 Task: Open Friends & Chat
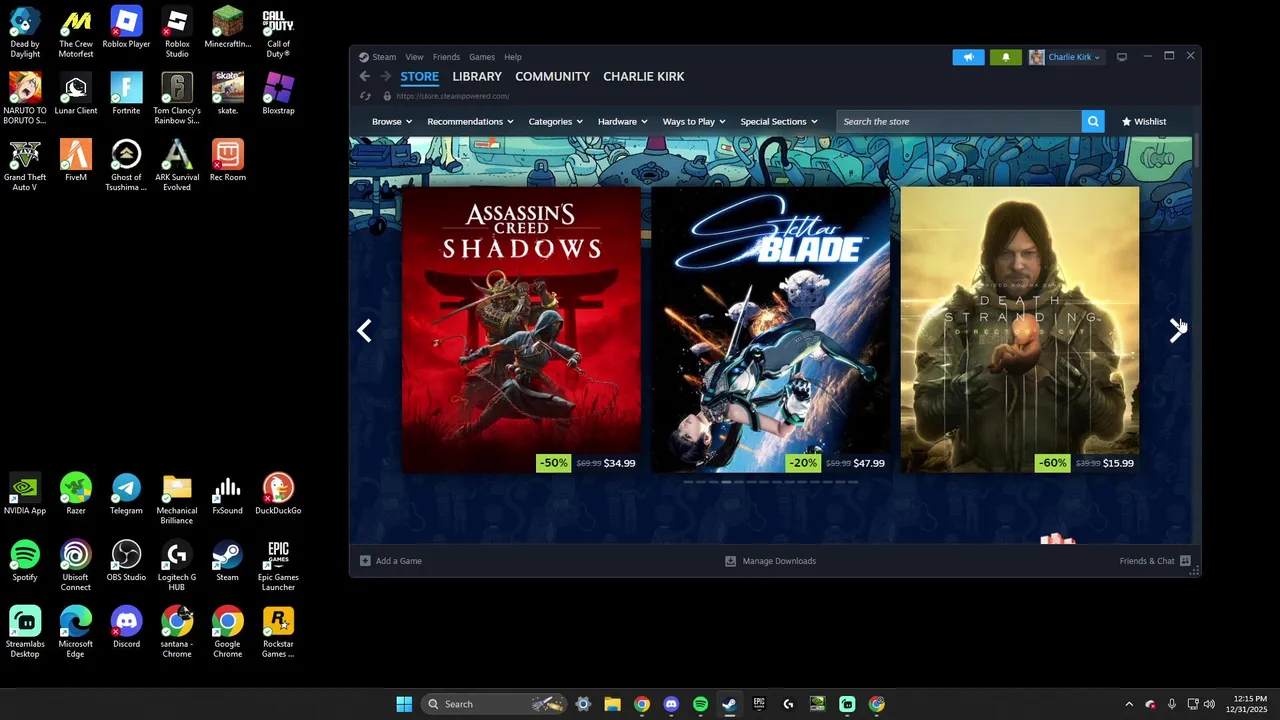click(1155, 561)
